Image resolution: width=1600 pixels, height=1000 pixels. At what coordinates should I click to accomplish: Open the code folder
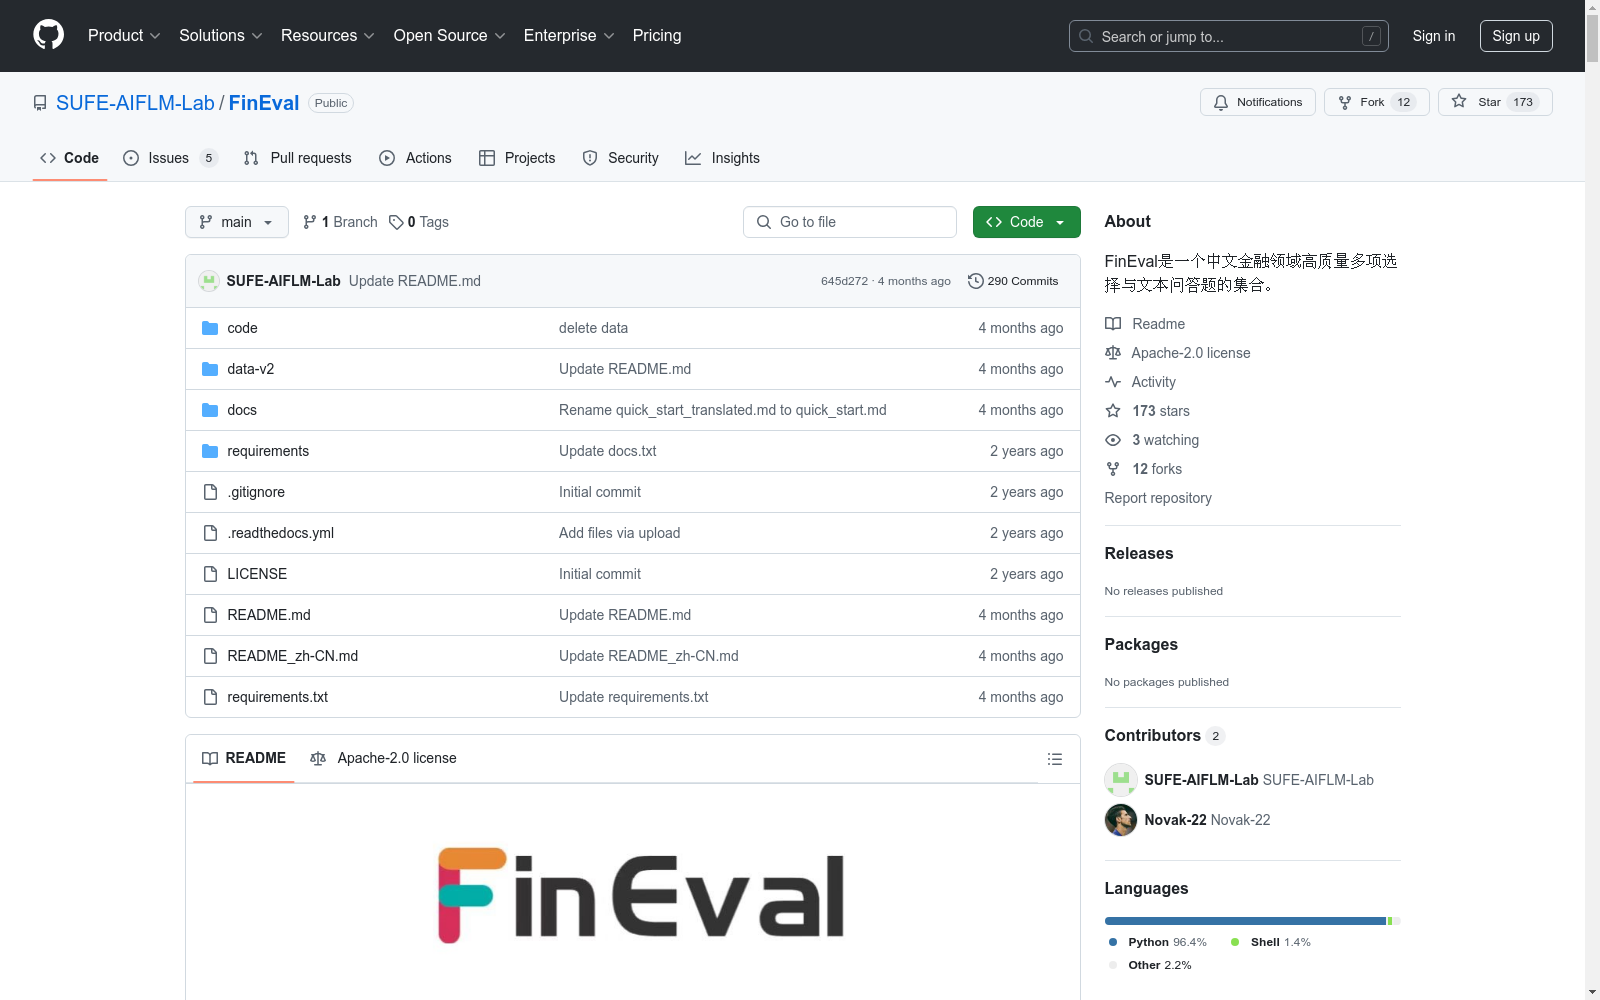(242, 328)
